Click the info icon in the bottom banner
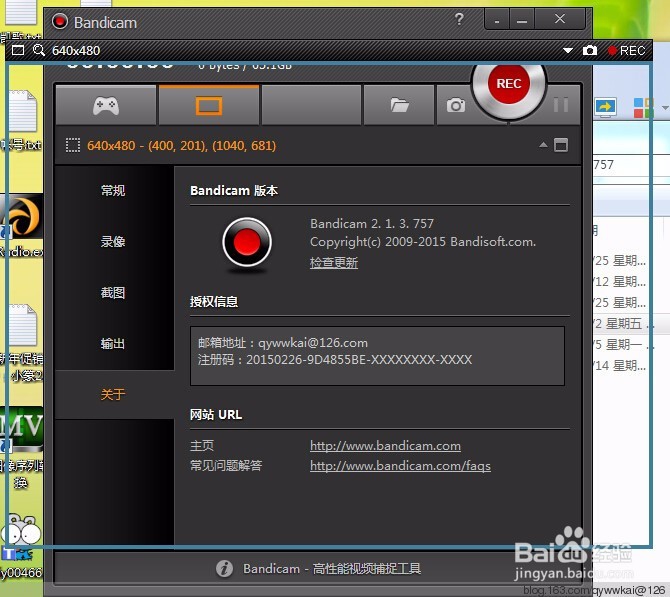The width and height of the screenshot is (670, 597). (x=224, y=568)
